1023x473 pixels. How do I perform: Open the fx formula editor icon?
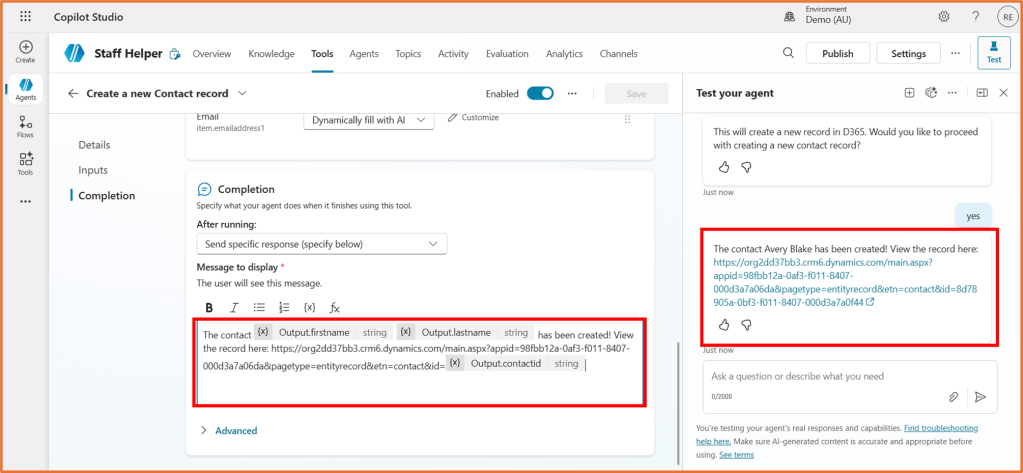(x=335, y=307)
